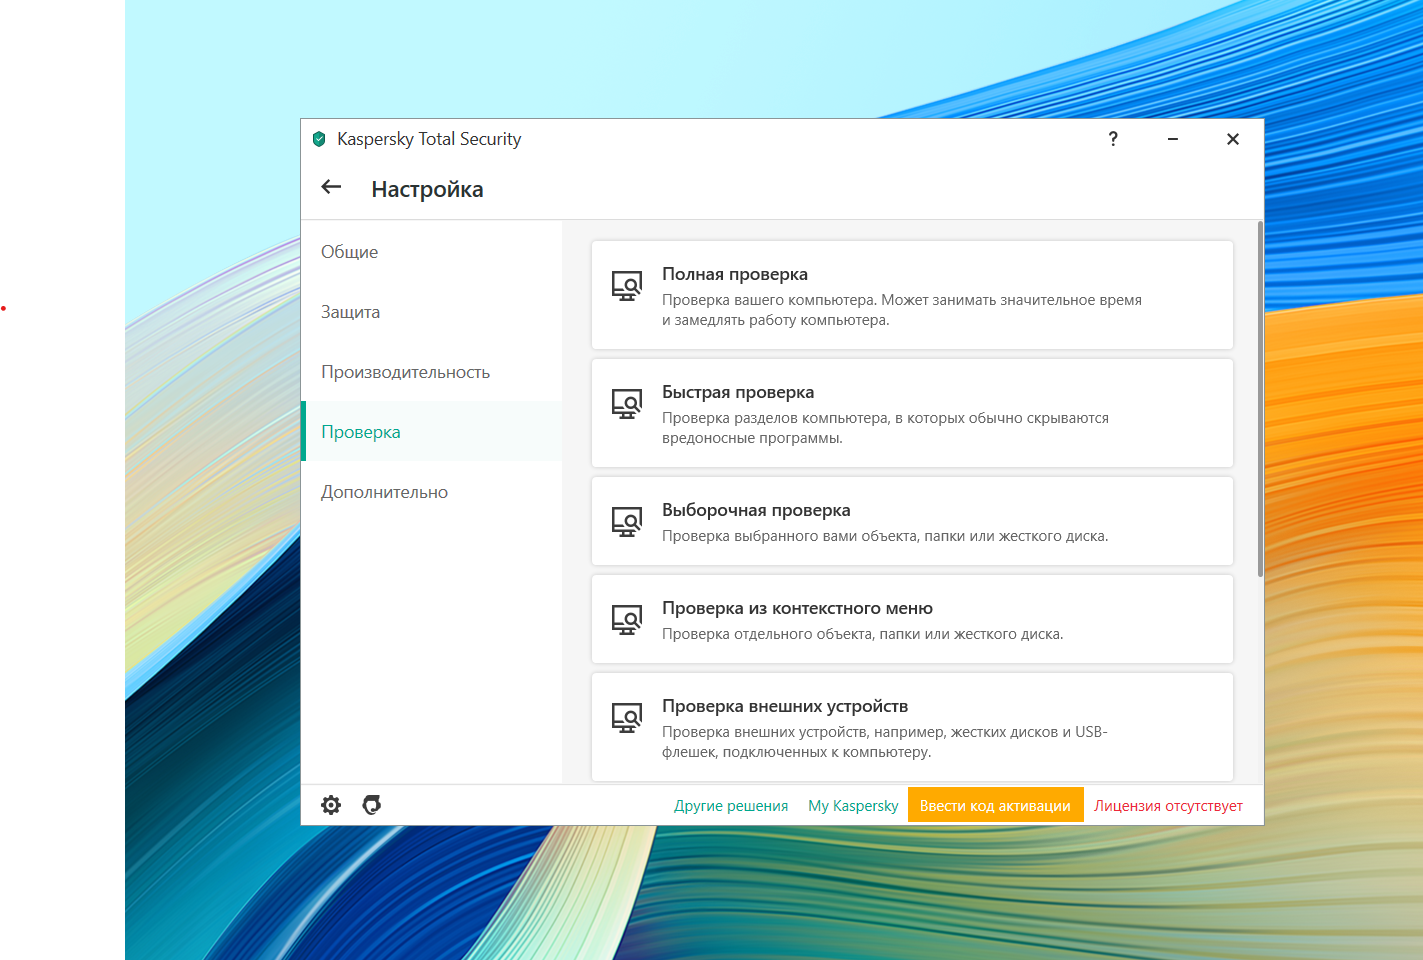Click the Kaspersky shield logo in title bar
This screenshot has width=1423, height=960.
(x=319, y=139)
